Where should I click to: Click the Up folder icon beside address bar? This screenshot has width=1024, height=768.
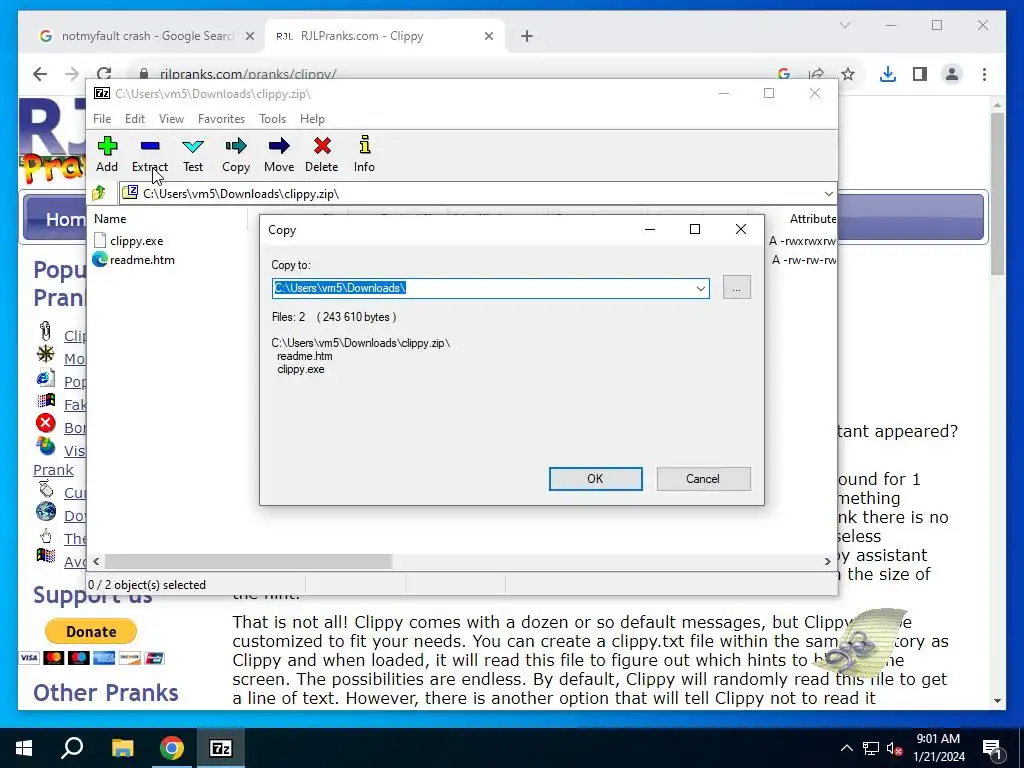click(x=99, y=193)
